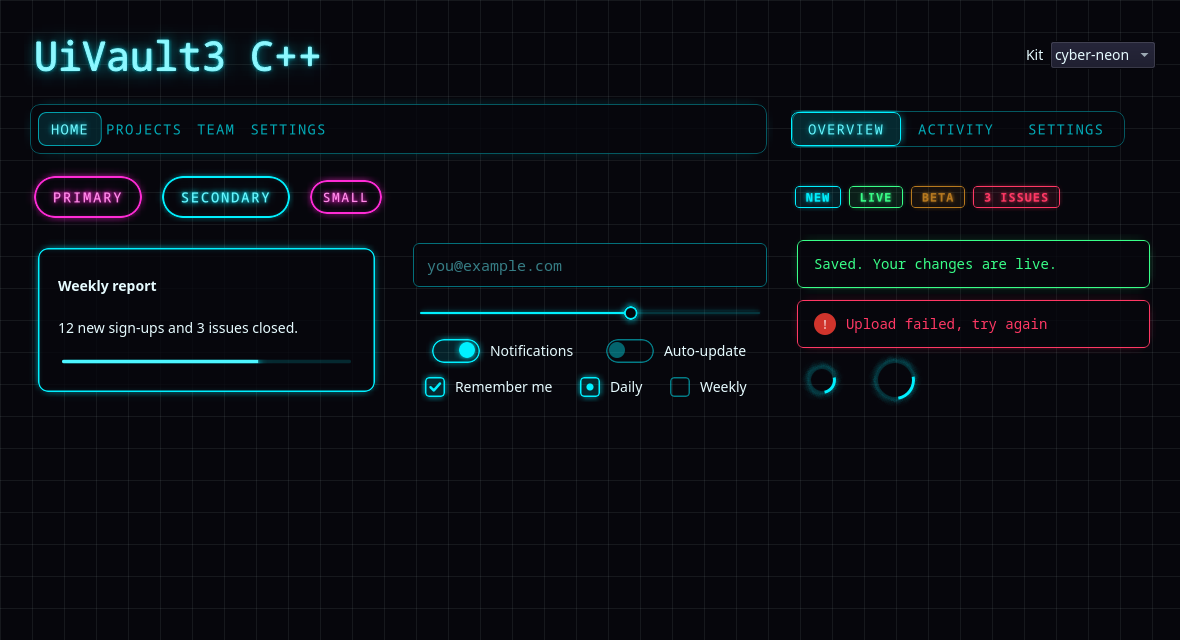Click the 3 ISSUES badge
Viewport: 1180px width, 640px height.
point(1016,197)
